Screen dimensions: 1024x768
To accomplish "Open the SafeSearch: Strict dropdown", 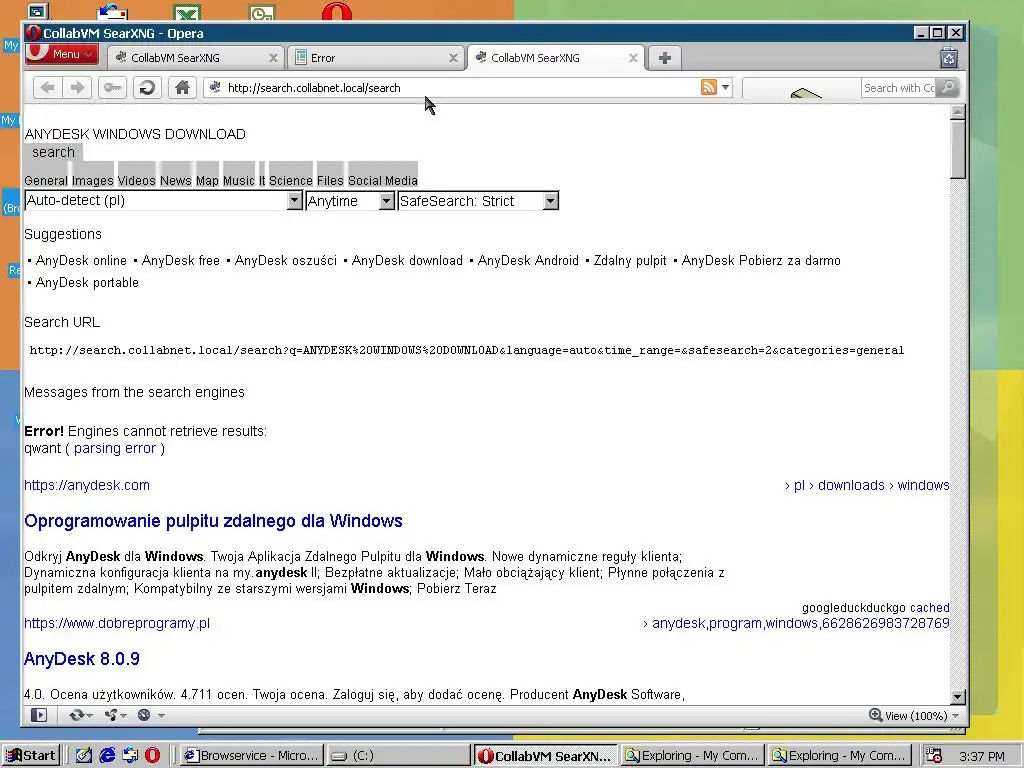I will (478, 200).
